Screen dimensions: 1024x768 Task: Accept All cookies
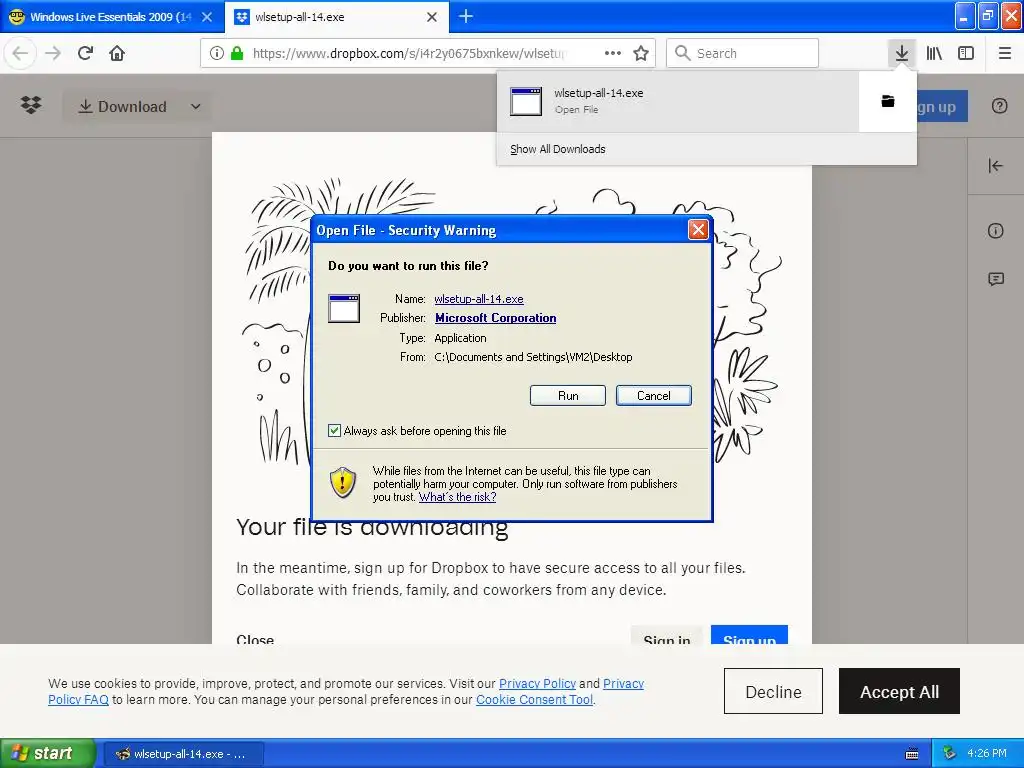899,692
